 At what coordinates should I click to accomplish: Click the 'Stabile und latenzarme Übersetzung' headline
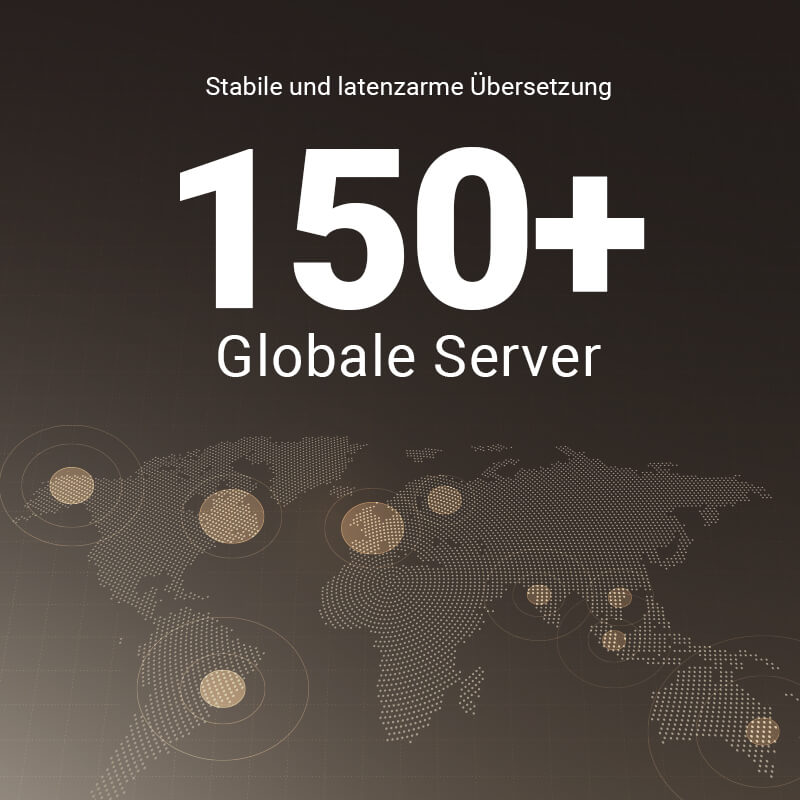point(408,86)
